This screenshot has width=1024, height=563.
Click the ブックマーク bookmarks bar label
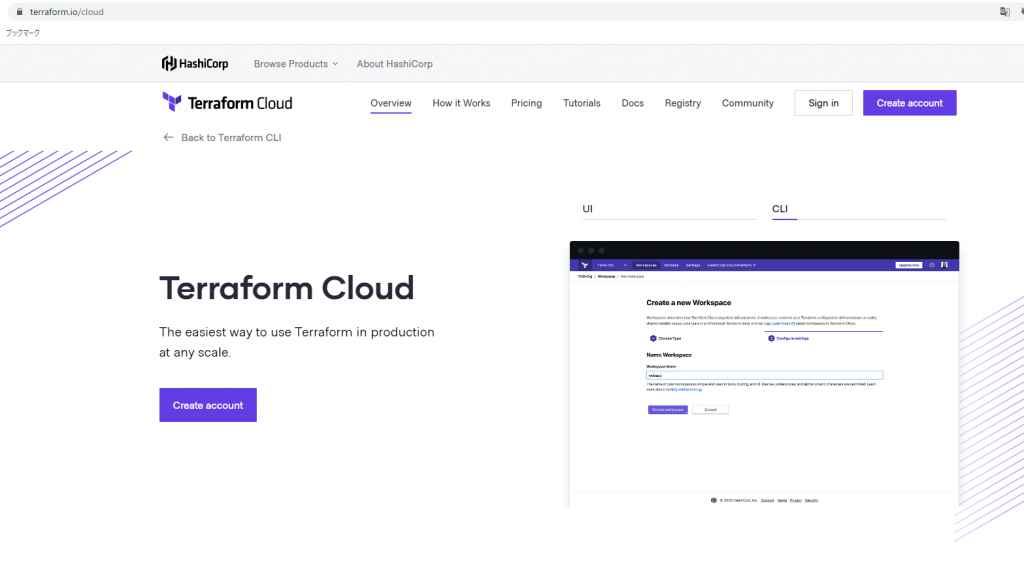(x=23, y=33)
